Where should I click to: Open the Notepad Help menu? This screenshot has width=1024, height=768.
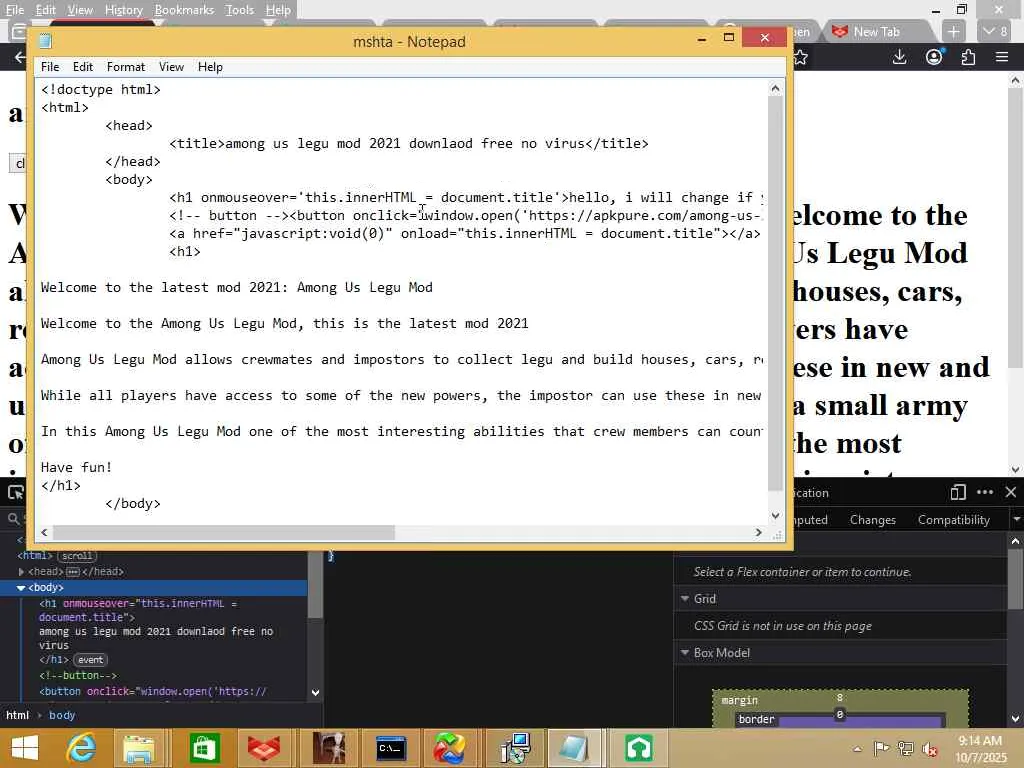(x=210, y=67)
